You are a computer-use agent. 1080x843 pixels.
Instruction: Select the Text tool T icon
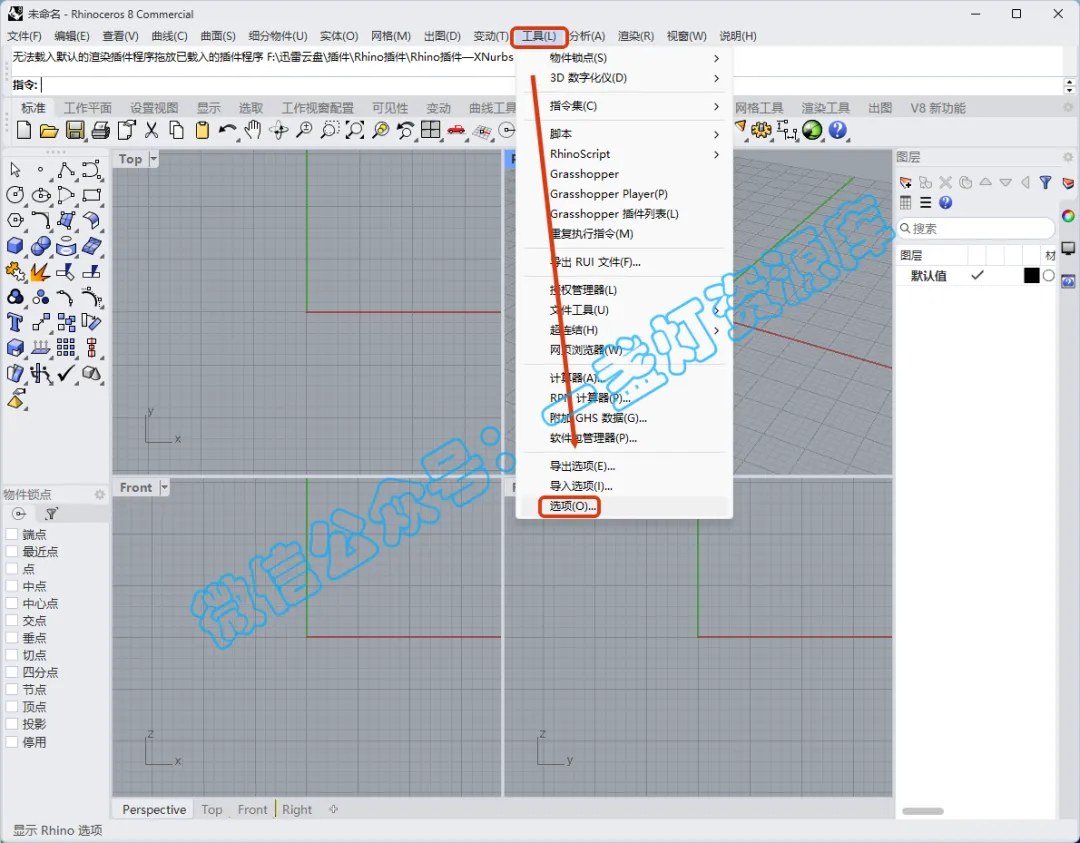[x=15, y=322]
